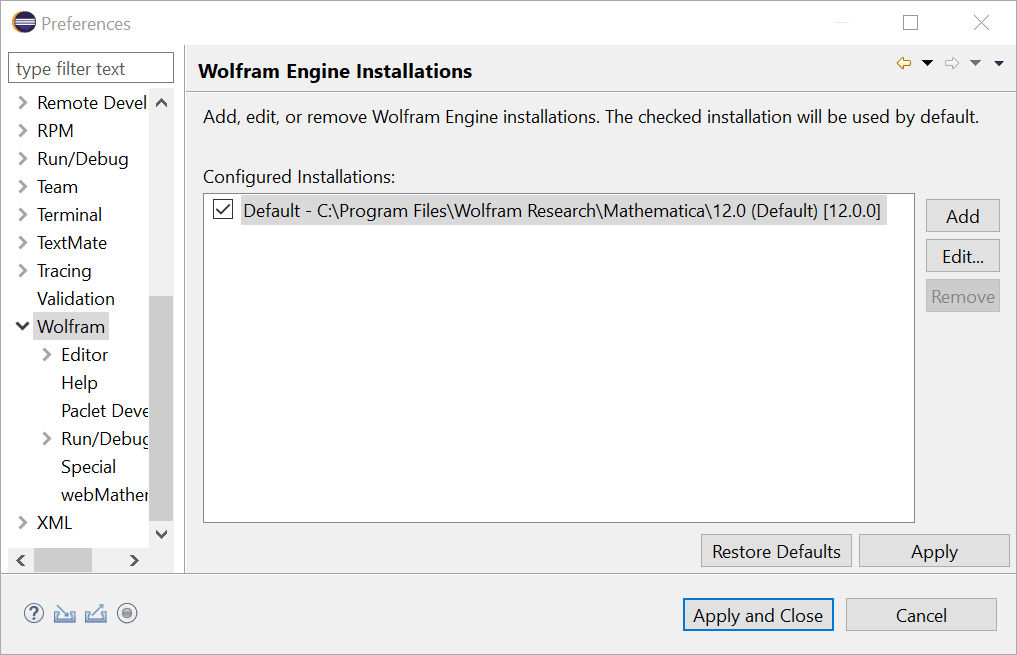Add a new Wolfram Engine installation
Image resolution: width=1017 pixels, height=655 pixels.
(x=963, y=216)
